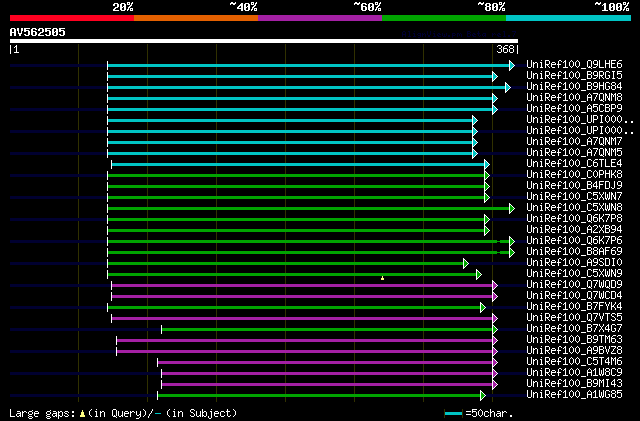Select the UniRef100_C0PHK8 label
The image size is (640, 421).
(x=574, y=175)
